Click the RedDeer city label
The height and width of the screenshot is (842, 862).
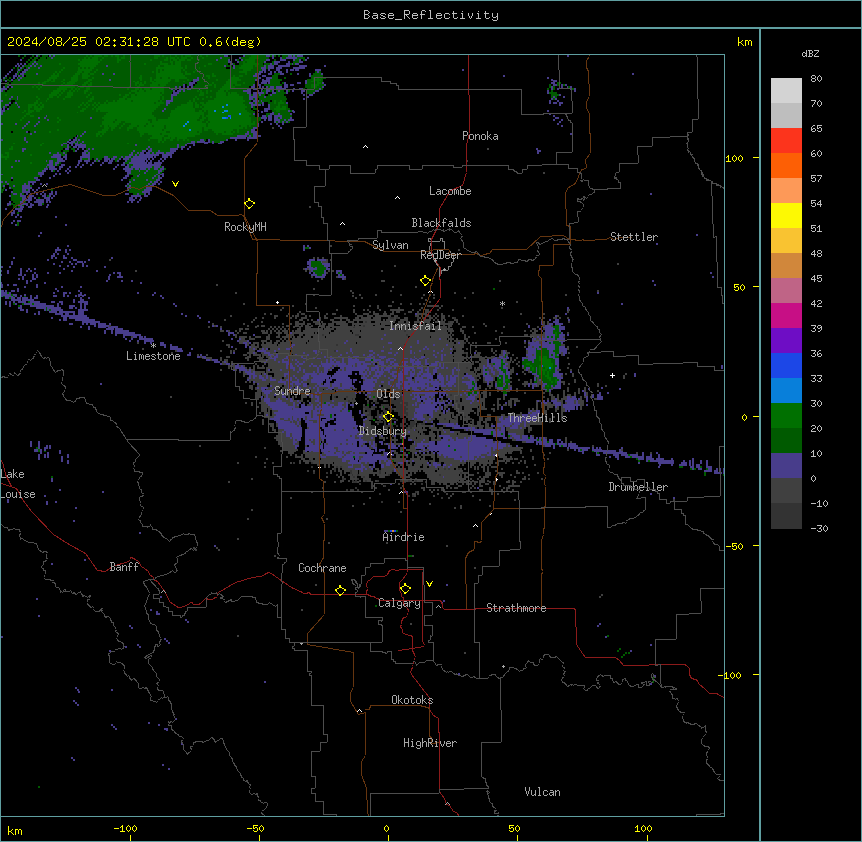point(440,255)
